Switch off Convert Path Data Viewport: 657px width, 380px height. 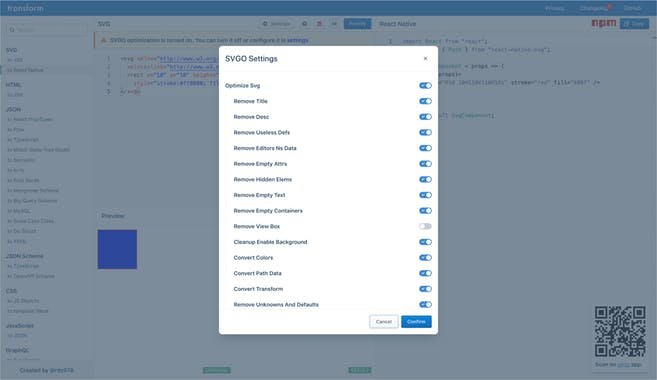(x=425, y=273)
